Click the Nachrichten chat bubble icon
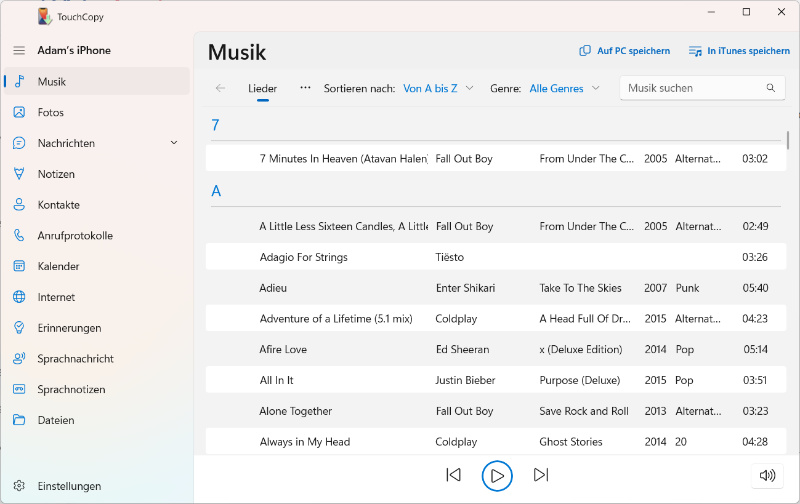 (x=19, y=143)
